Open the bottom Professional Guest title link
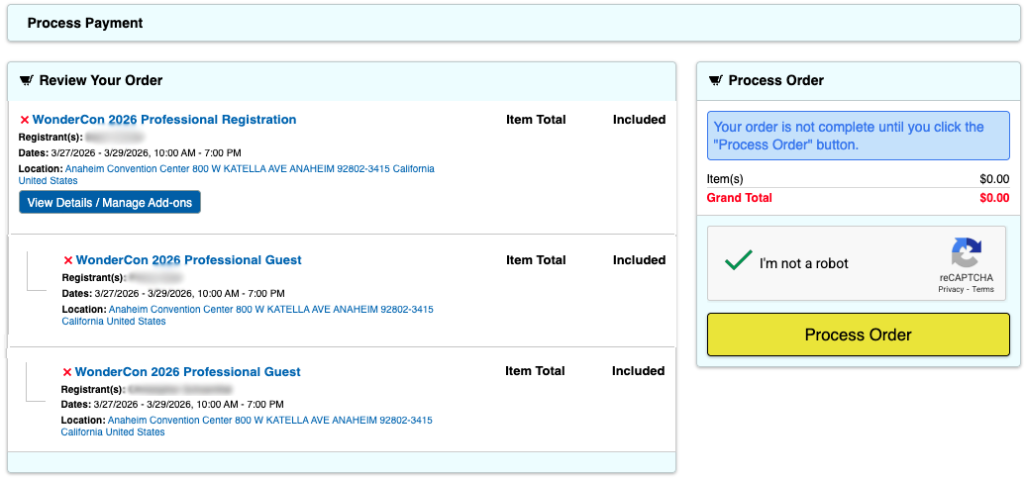 coord(188,372)
